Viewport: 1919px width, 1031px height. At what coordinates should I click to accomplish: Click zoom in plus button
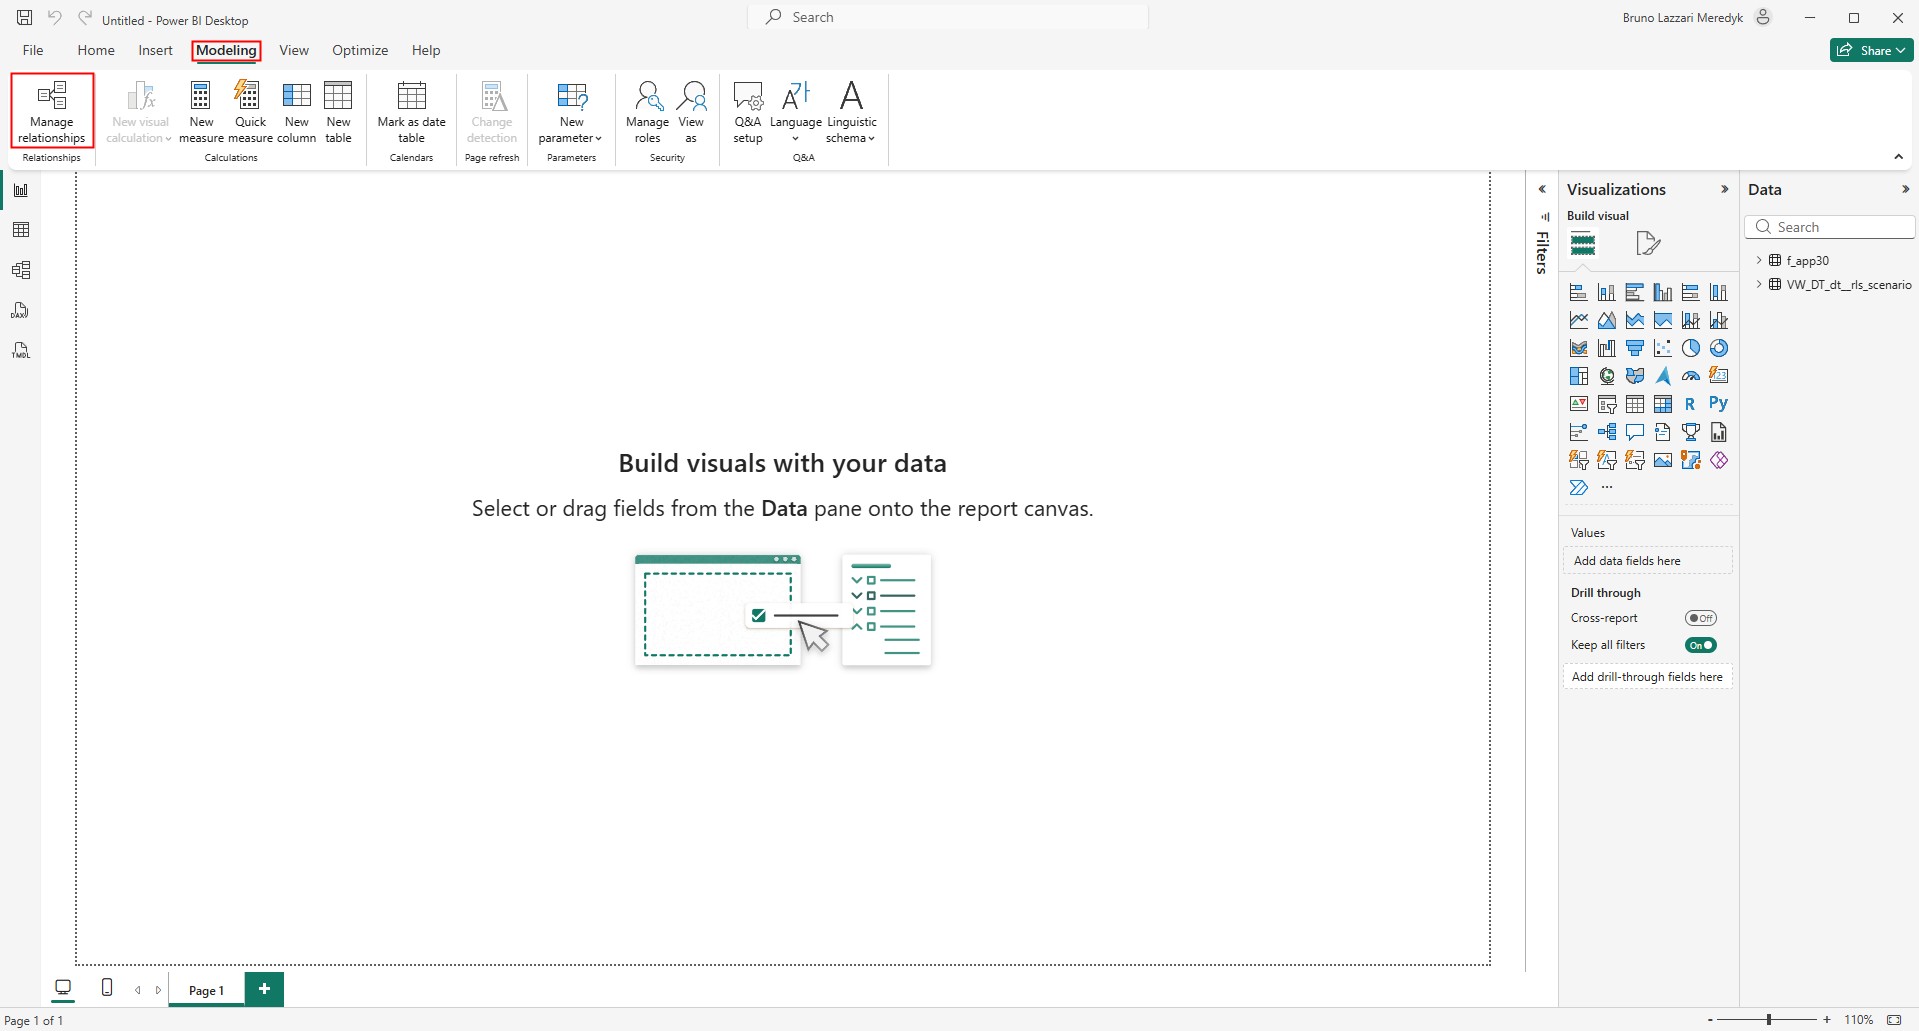coord(1827,1020)
